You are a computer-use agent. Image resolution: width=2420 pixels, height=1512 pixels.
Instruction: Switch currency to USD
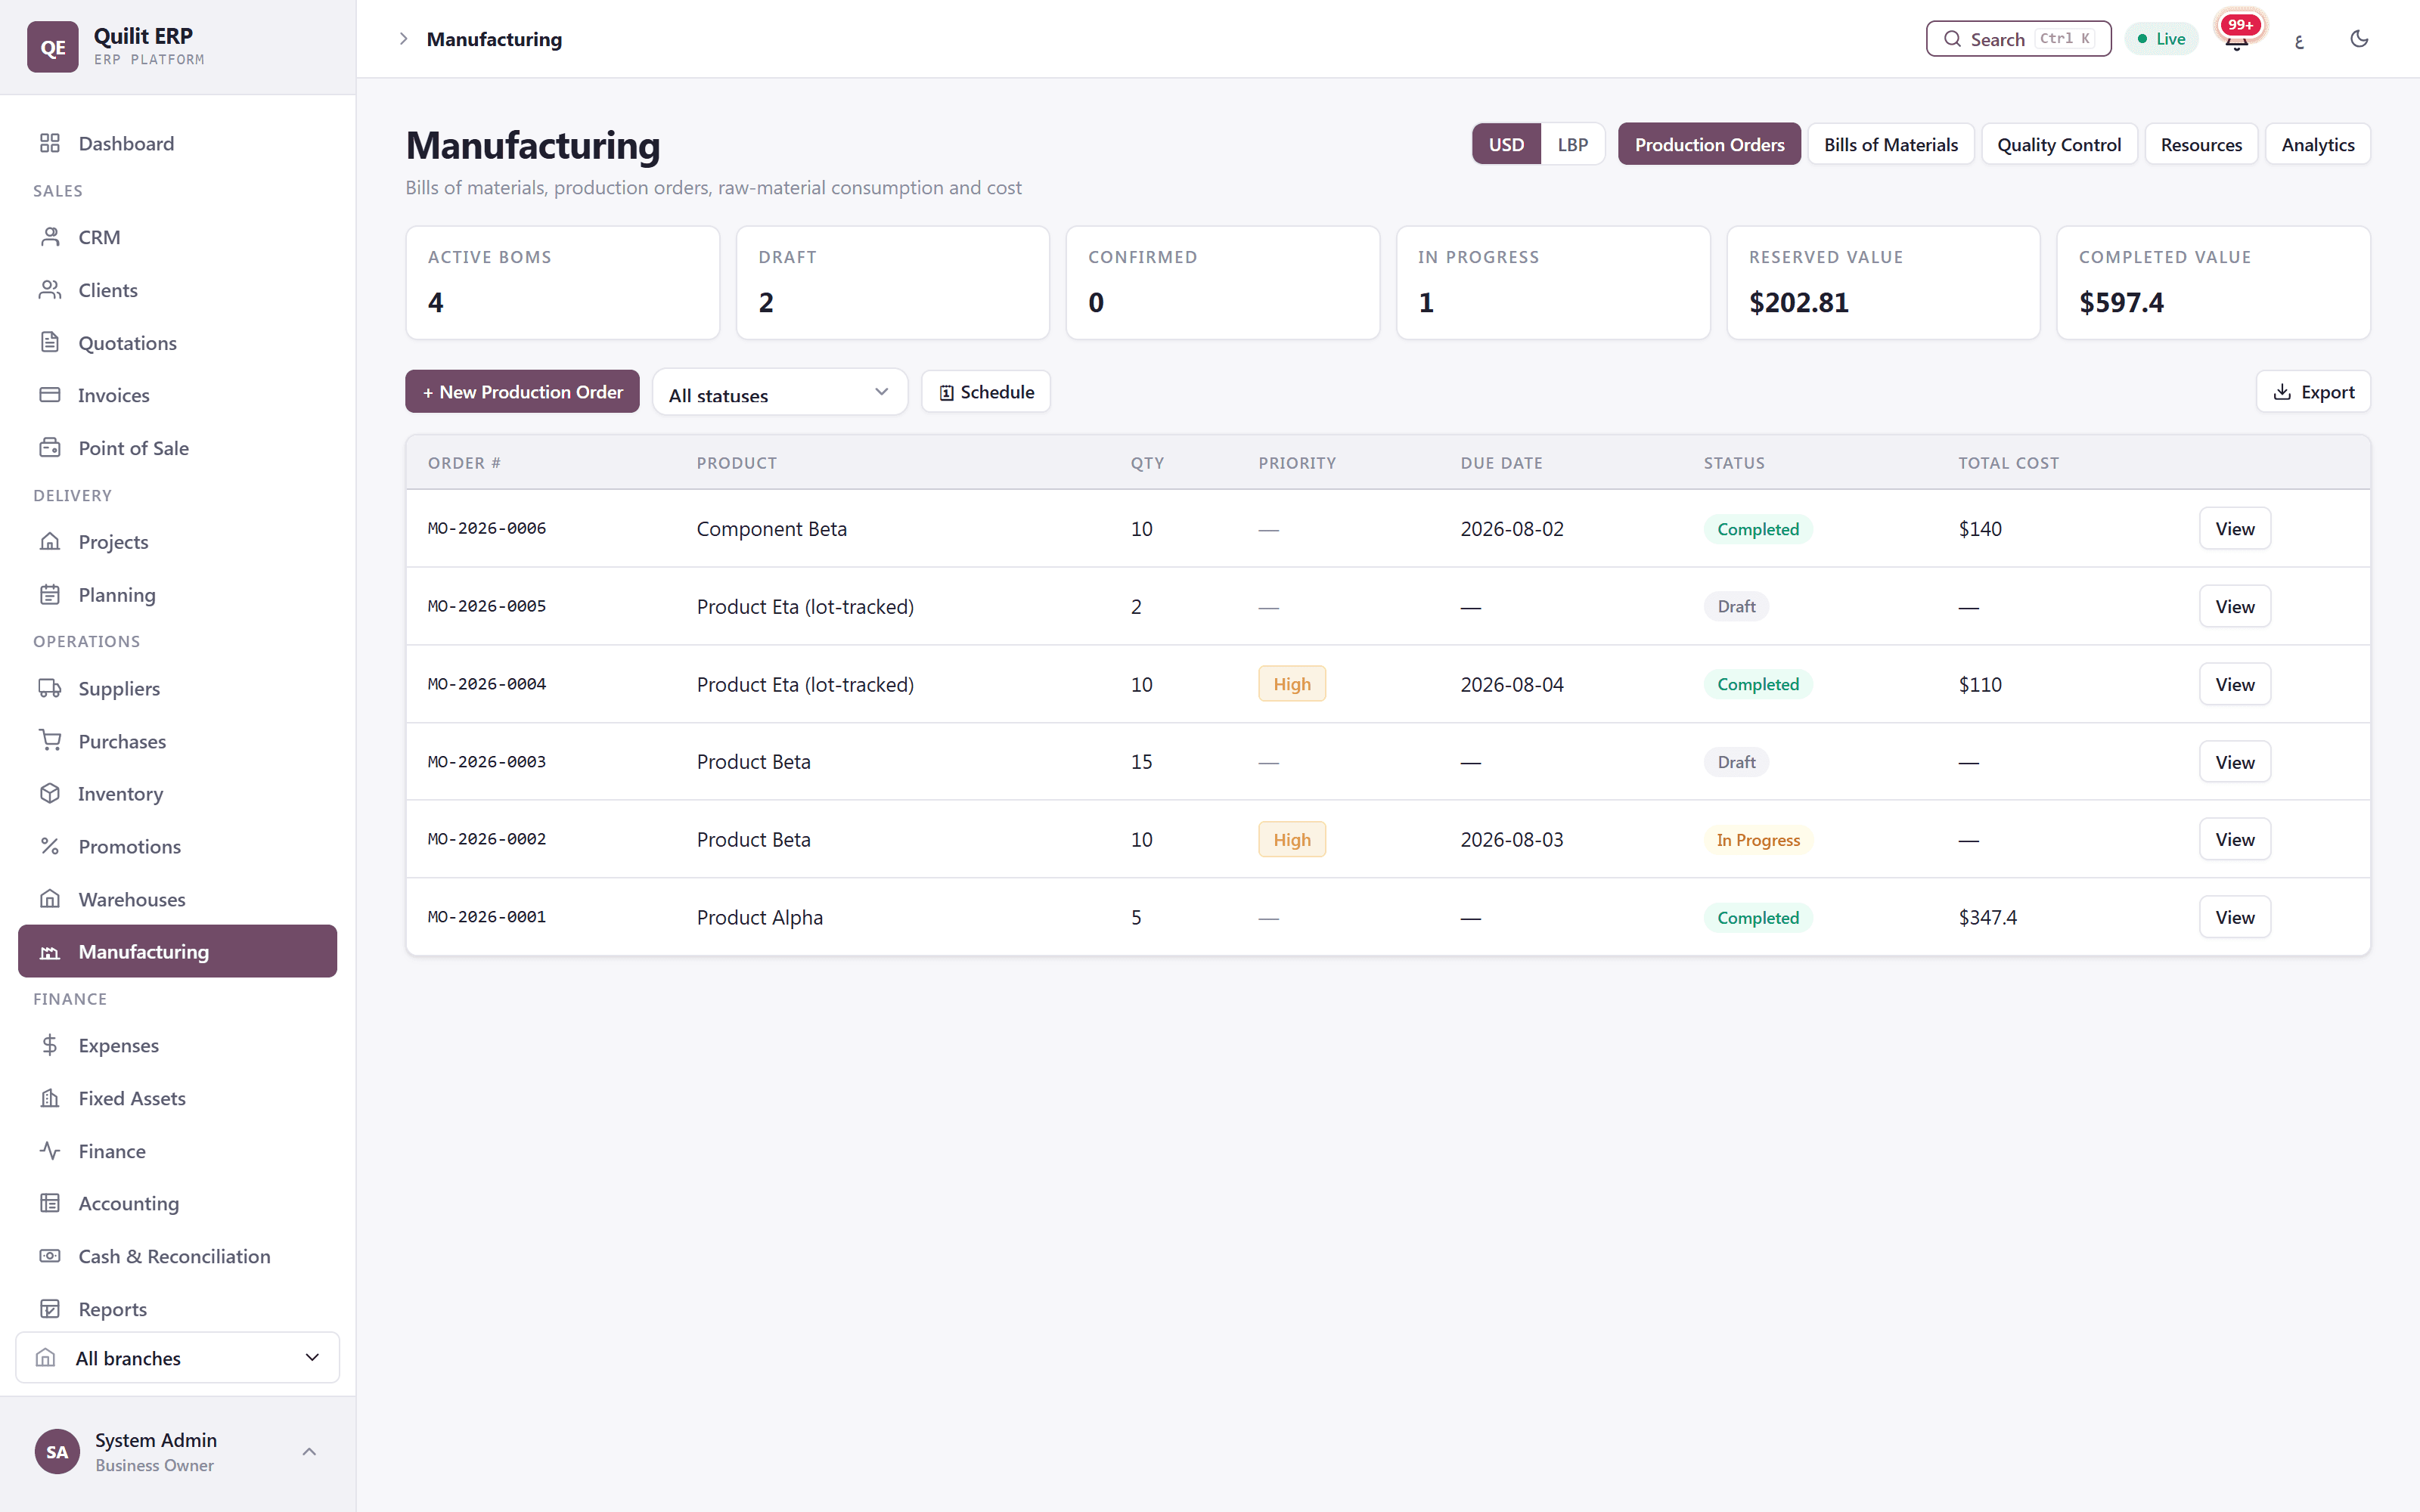tap(1506, 144)
